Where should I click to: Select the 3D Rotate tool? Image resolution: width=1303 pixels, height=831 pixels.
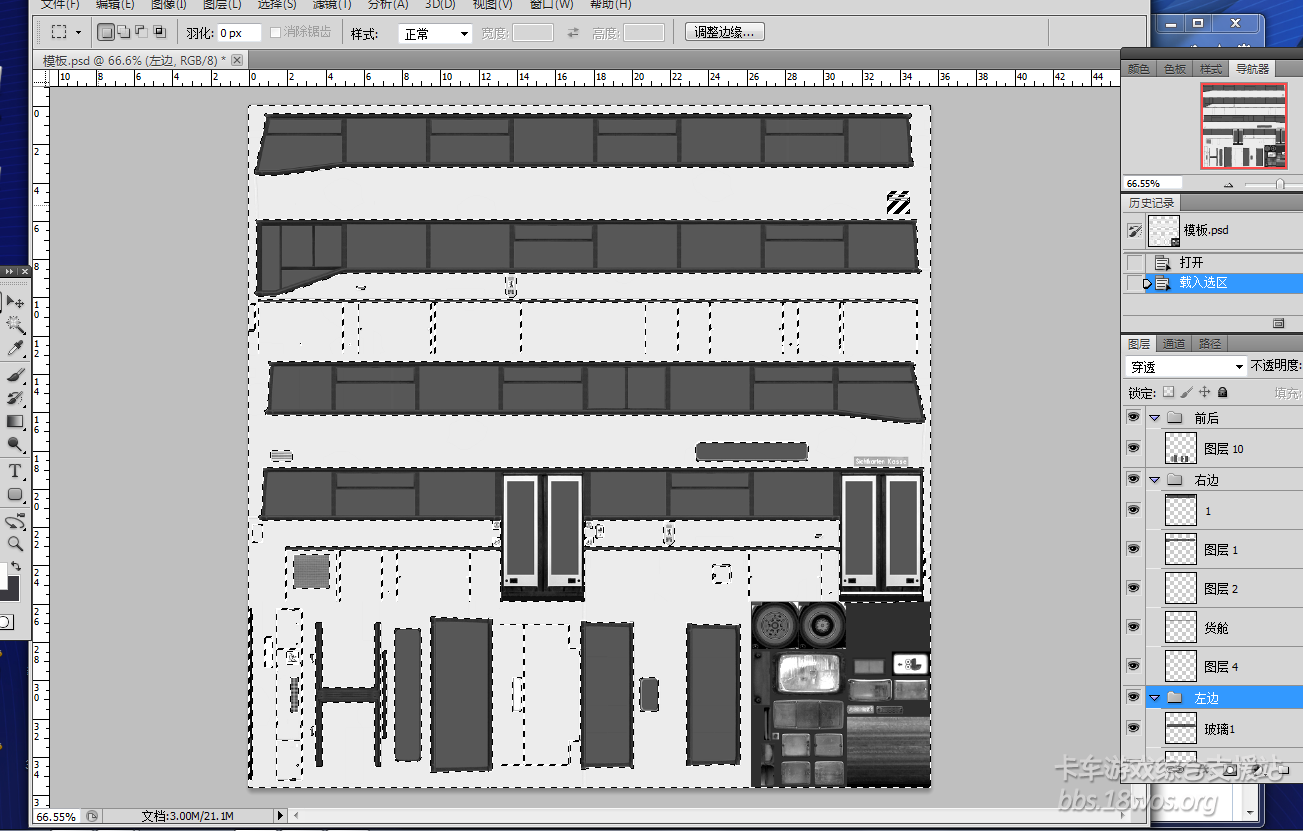point(15,522)
